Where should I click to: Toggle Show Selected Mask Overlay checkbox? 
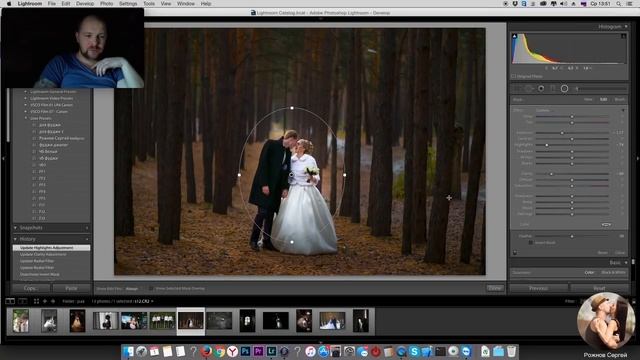pyautogui.click(x=151, y=289)
